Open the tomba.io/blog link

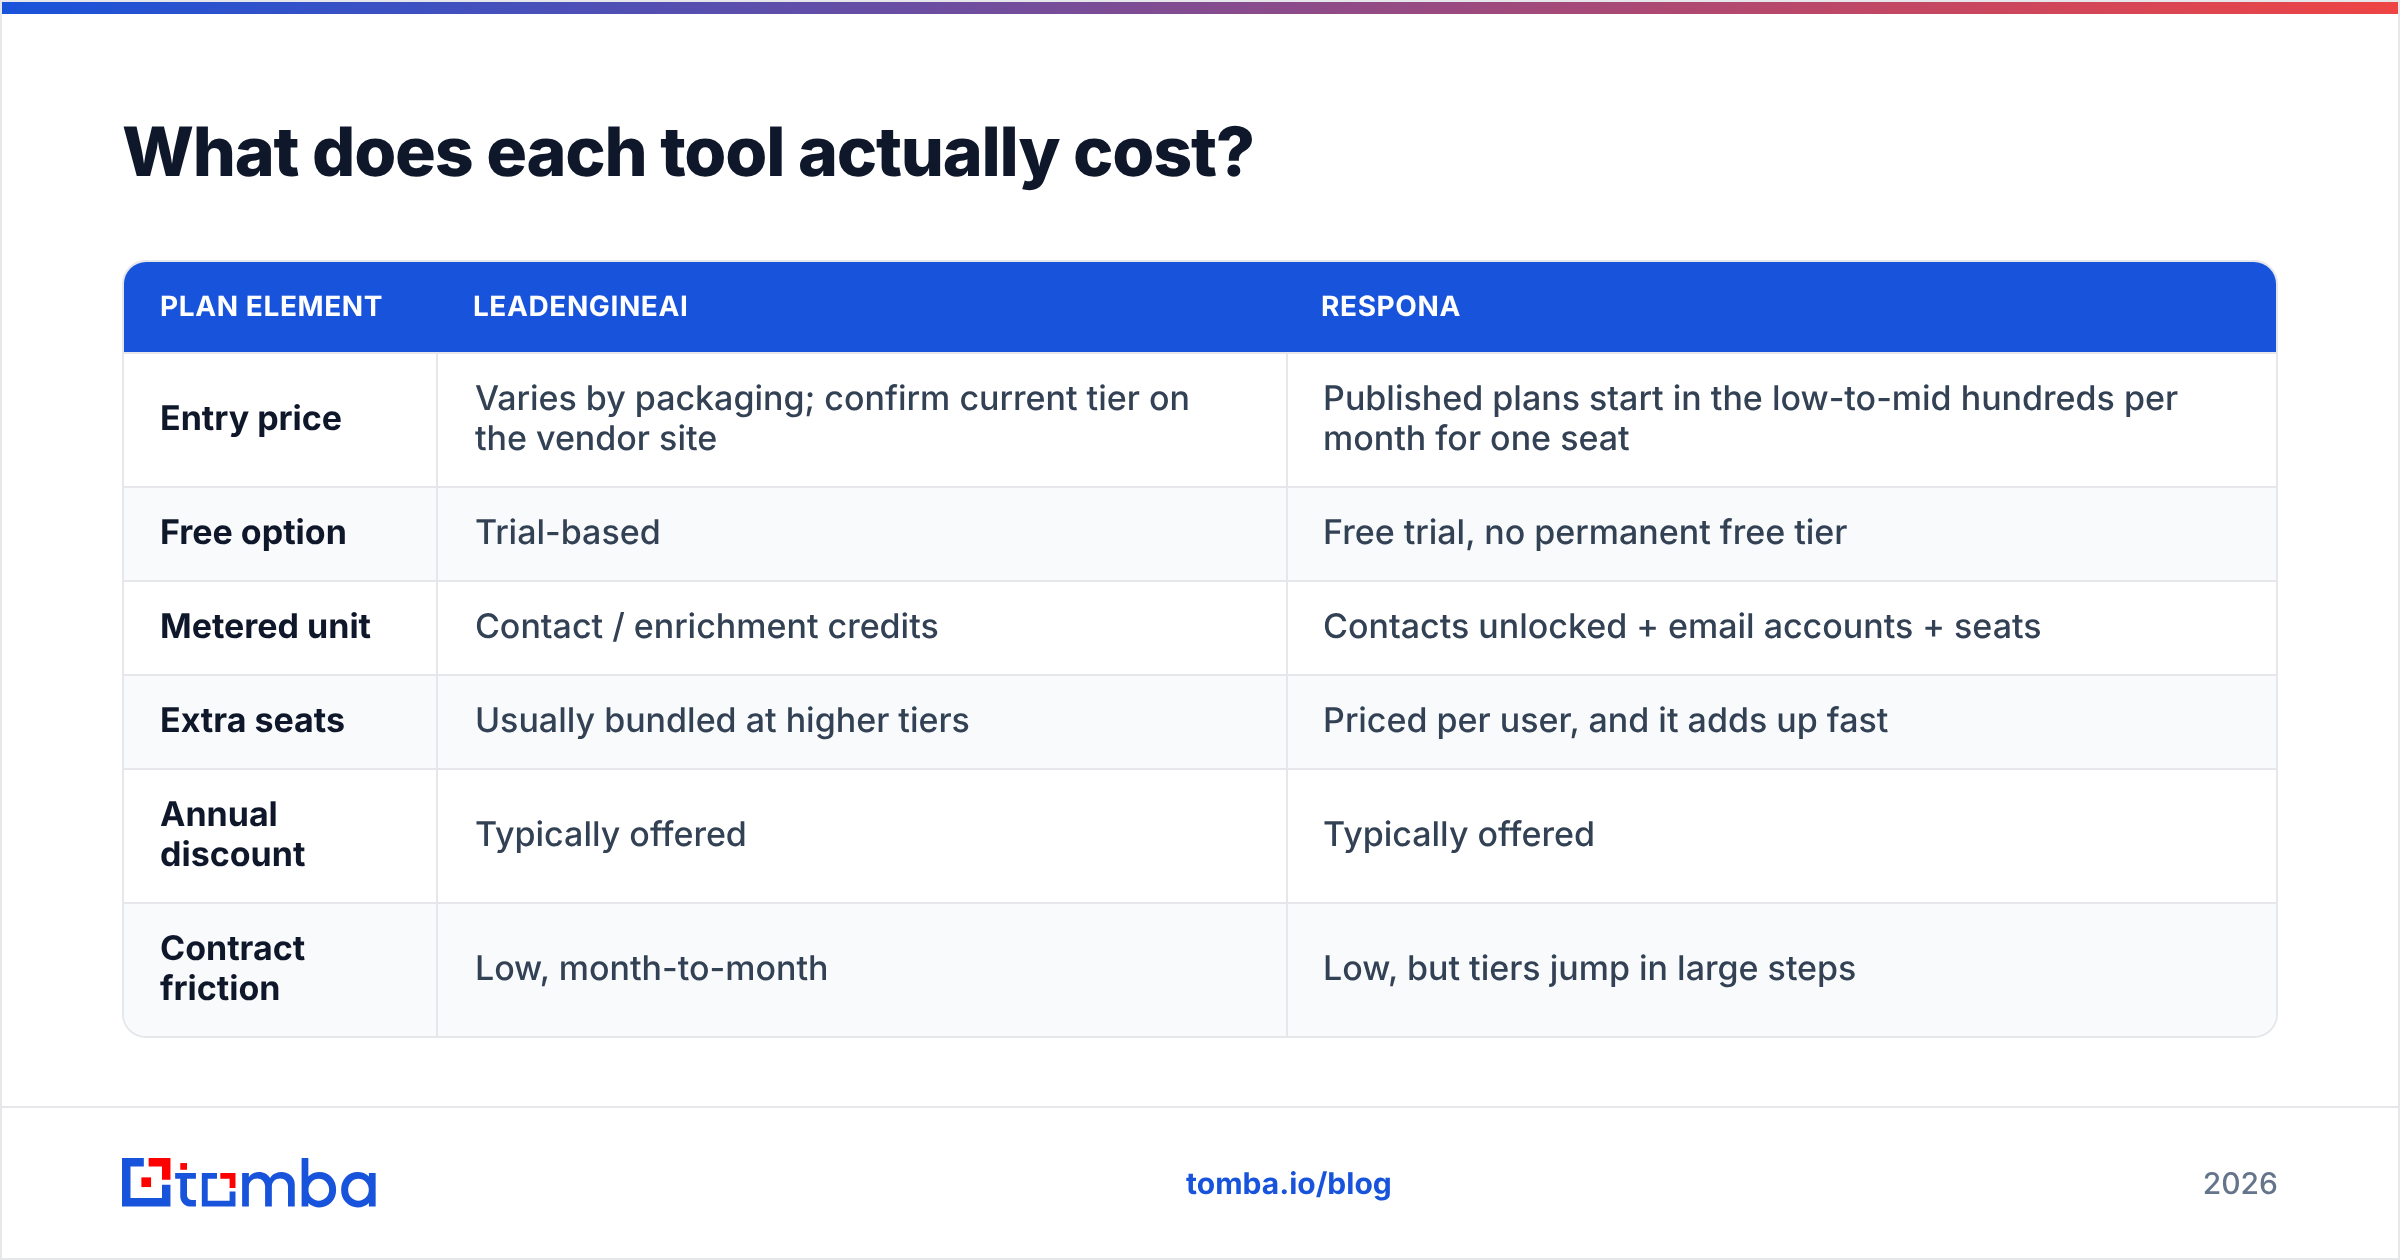pyautogui.click(x=1288, y=1184)
